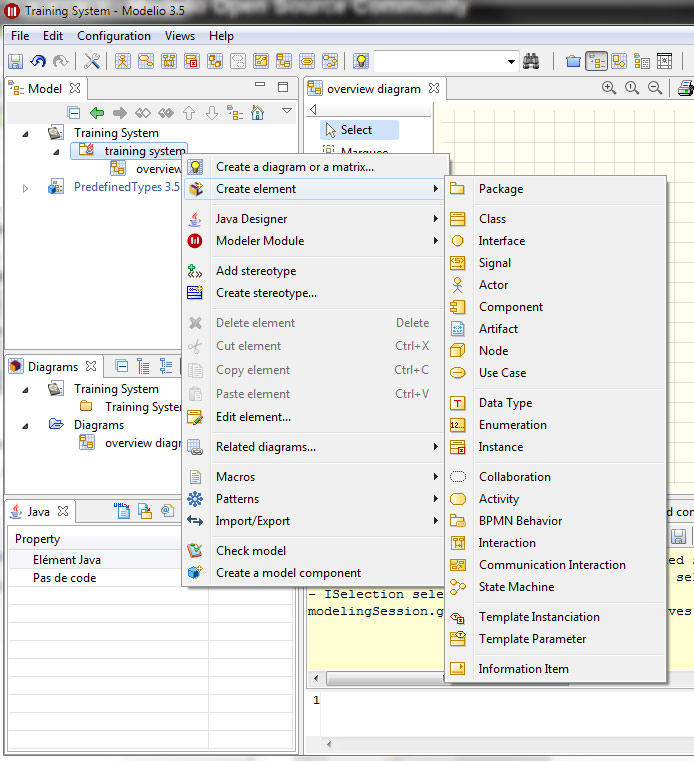
Task: Open the Java Designer submenu
Action: tap(314, 219)
